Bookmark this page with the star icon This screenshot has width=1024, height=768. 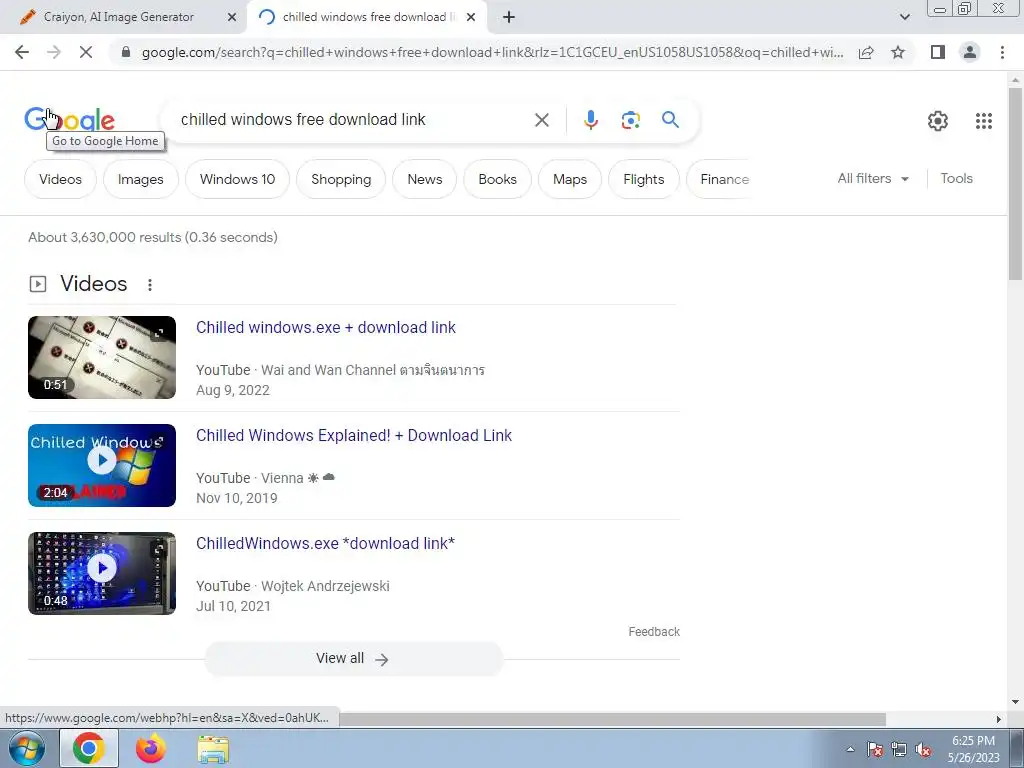coord(898,52)
